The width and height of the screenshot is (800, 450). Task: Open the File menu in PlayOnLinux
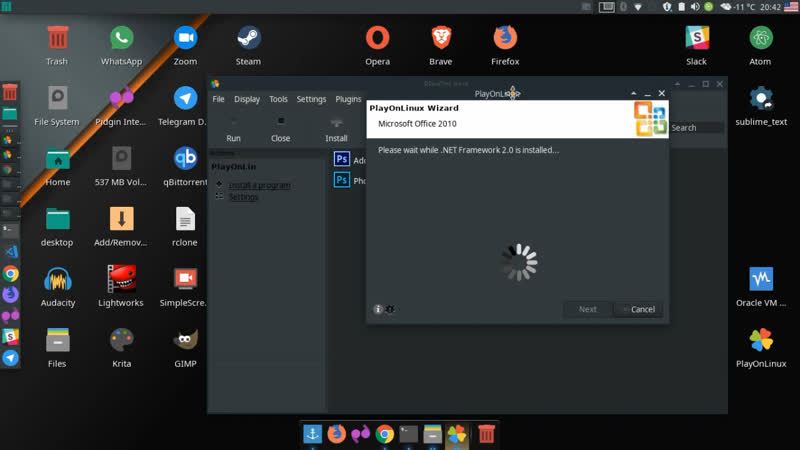coord(218,99)
